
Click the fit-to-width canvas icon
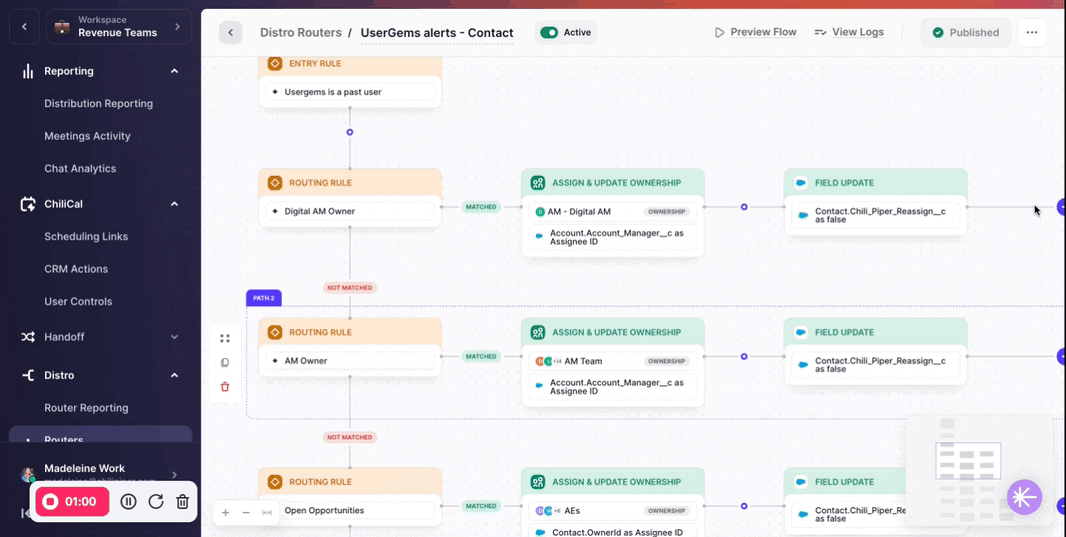pos(266,513)
